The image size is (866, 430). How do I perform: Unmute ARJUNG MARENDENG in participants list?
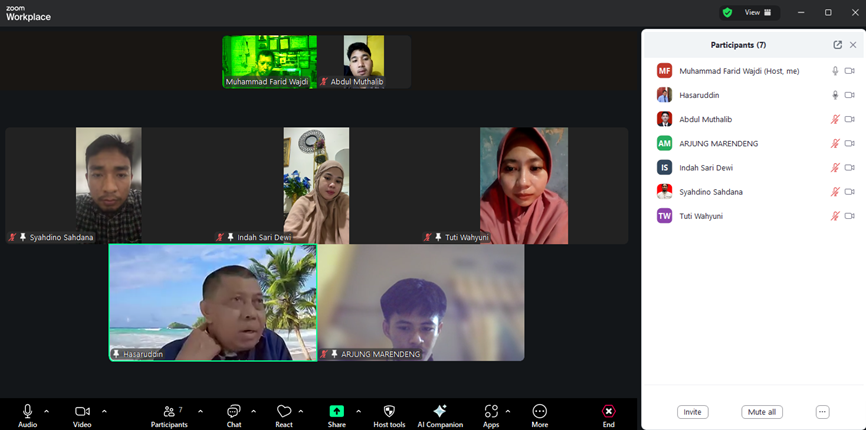pos(836,144)
